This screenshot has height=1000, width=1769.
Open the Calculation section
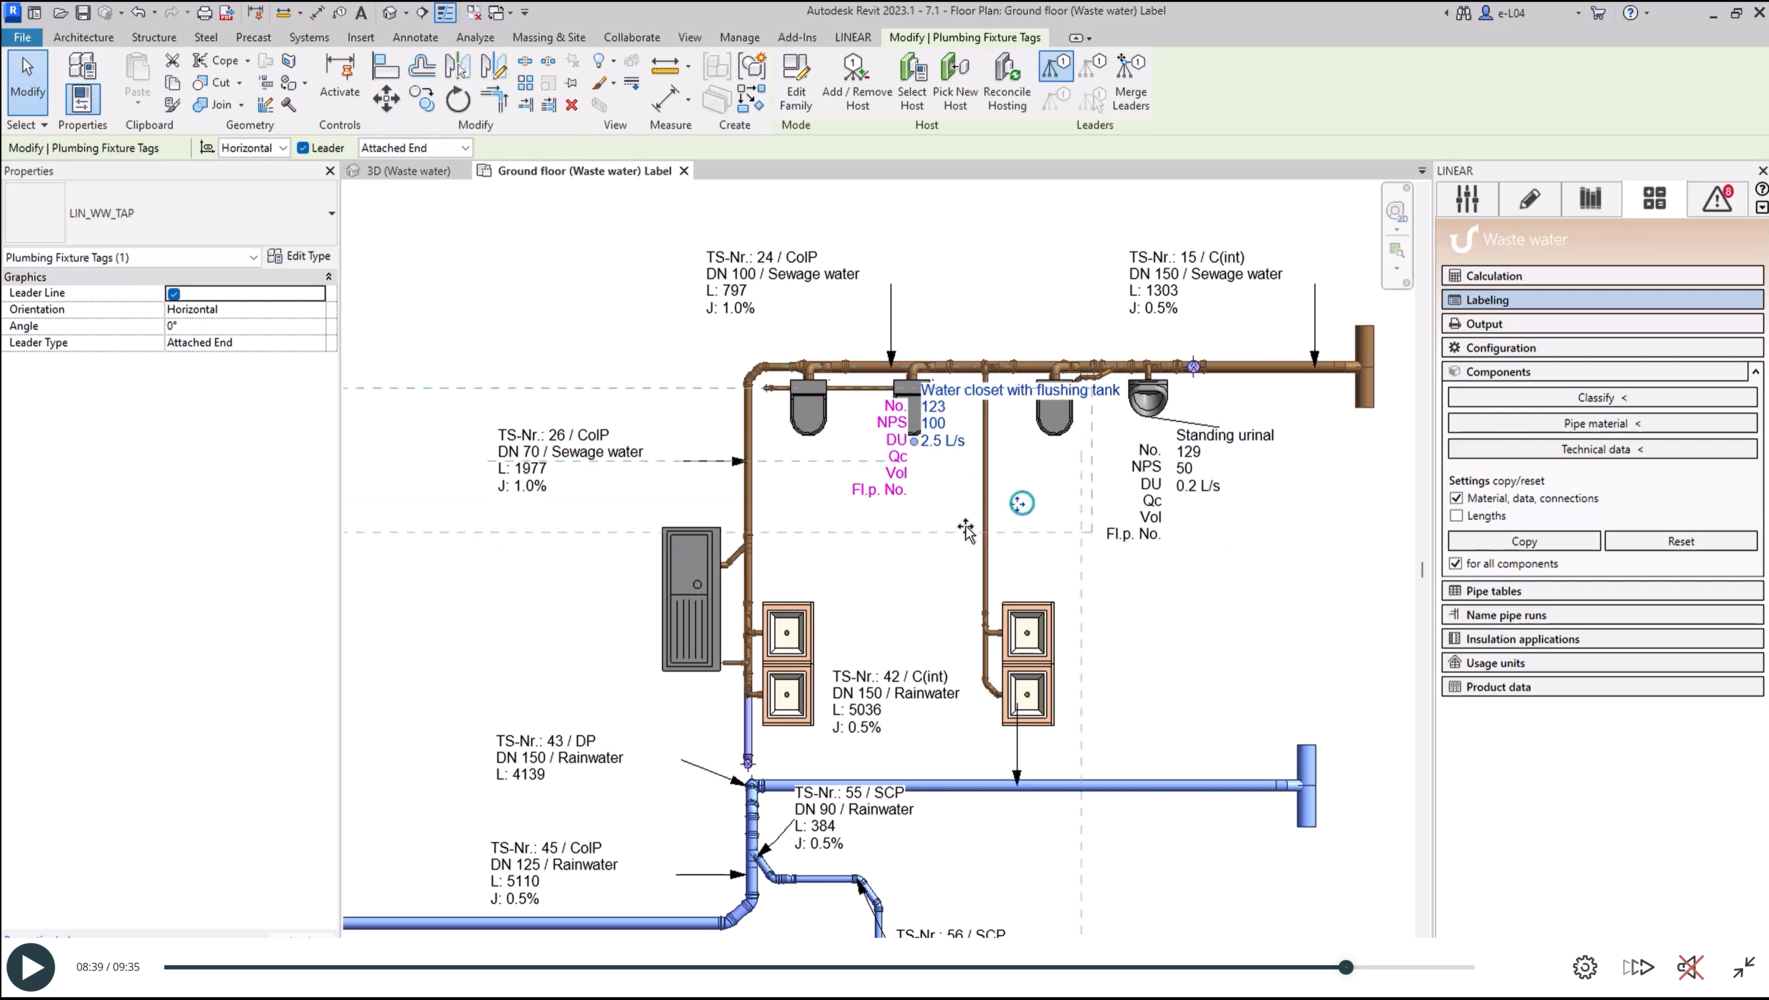[x=1602, y=276]
